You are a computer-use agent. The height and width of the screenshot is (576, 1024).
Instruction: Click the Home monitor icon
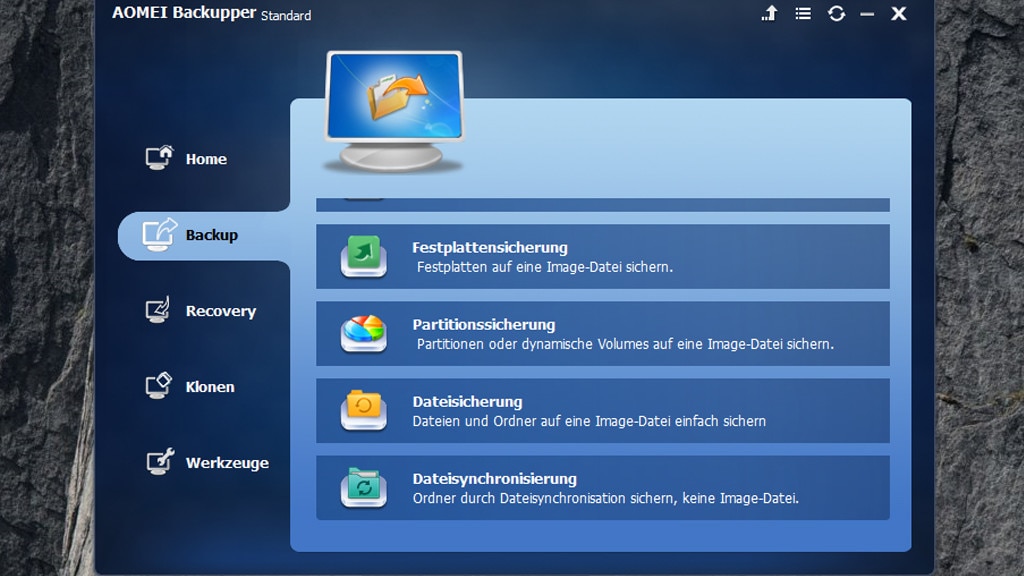(x=159, y=157)
